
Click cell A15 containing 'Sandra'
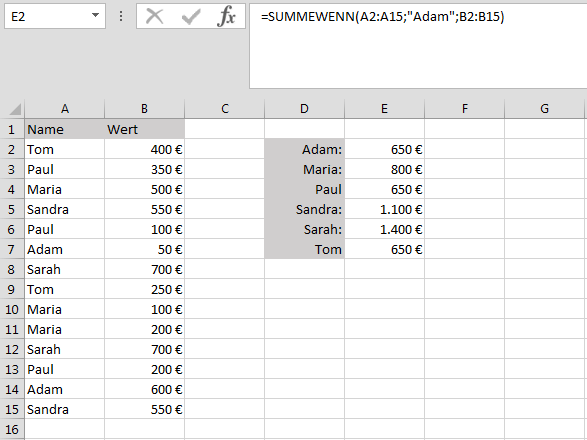coord(65,409)
